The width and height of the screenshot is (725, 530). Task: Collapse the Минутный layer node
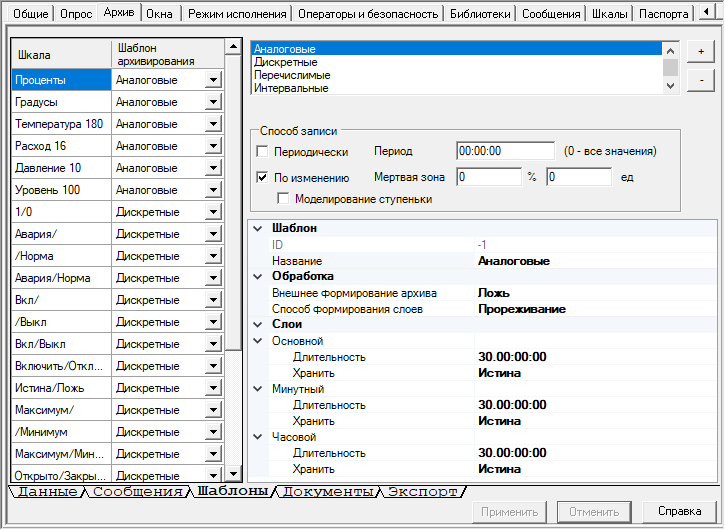(x=258, y=389)
